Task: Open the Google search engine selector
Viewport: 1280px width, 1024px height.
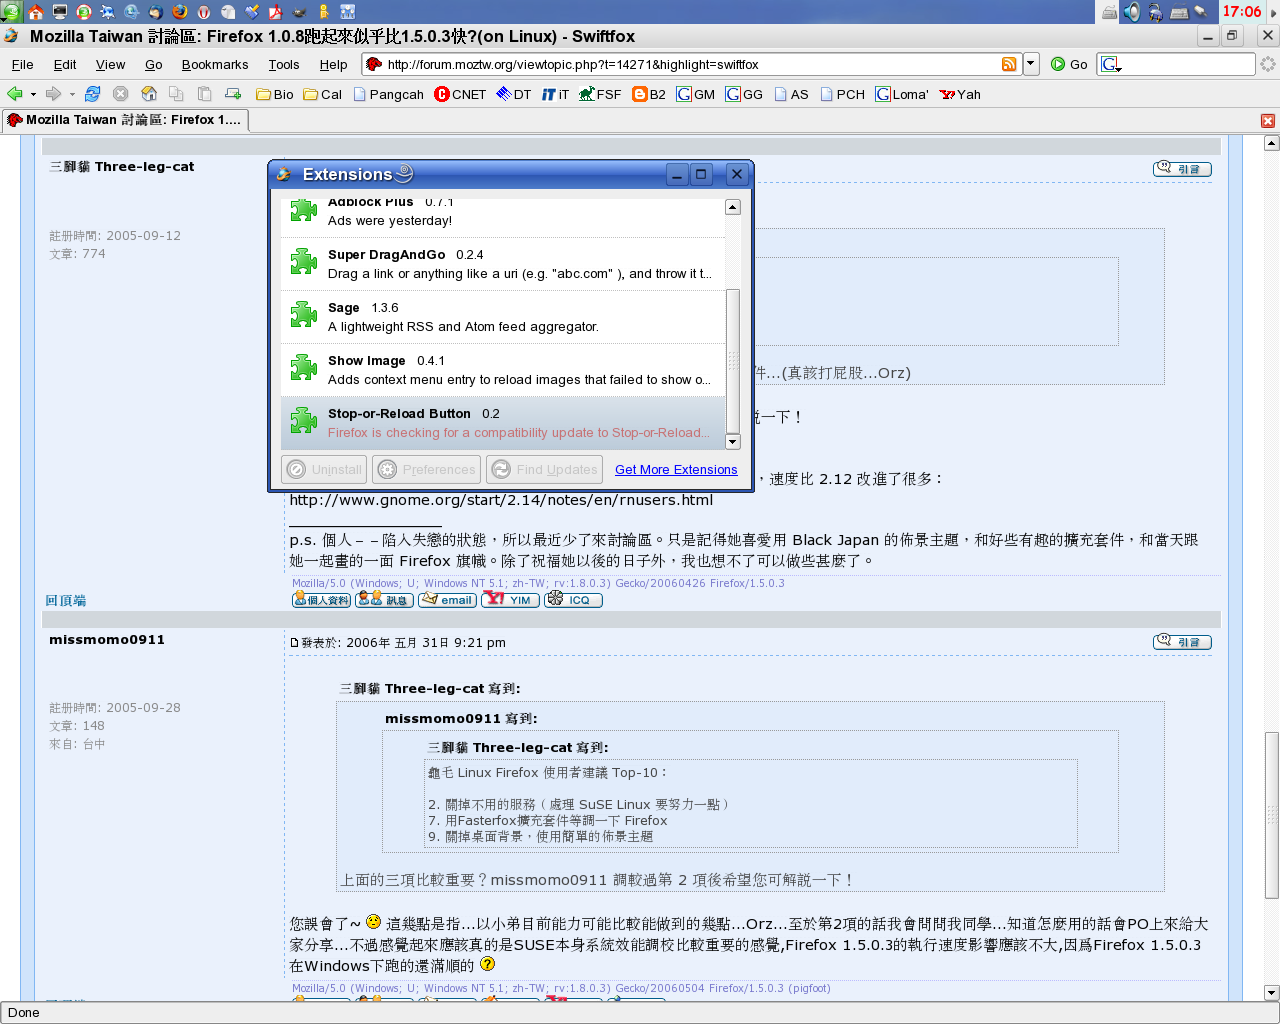Action: click(x=1111, y=65)
